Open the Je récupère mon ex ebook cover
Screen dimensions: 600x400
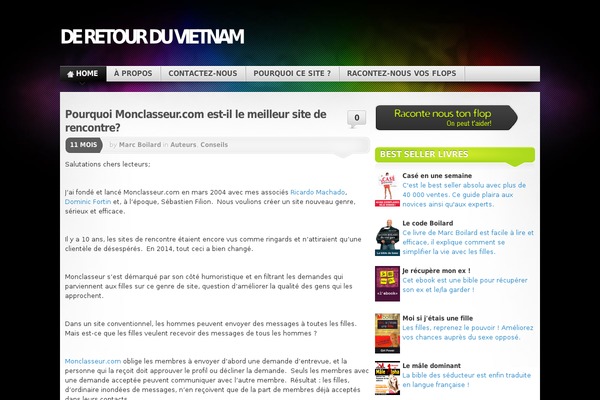click(x=387, y=284)
